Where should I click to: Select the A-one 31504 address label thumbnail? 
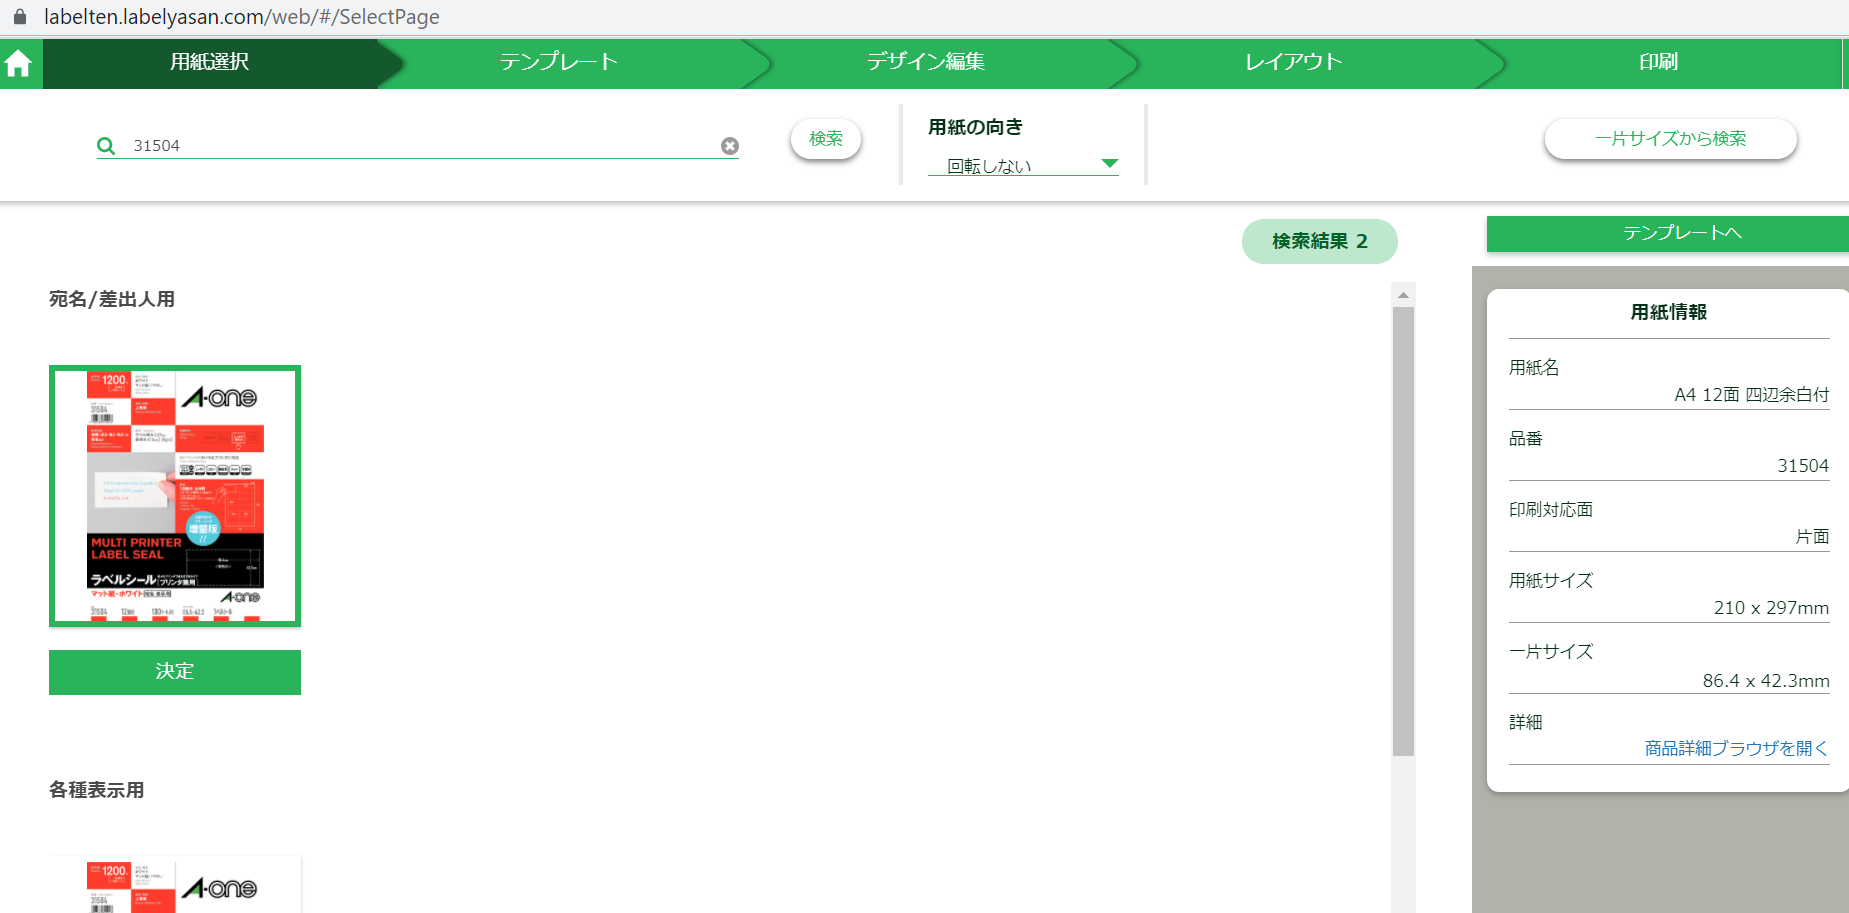175,496
